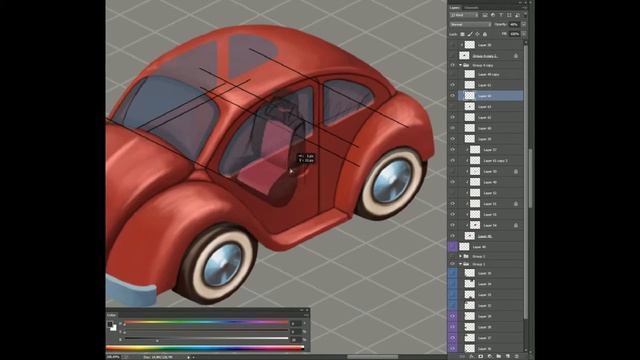Screen dimensions: 640x360
Task: Click the Group 2 label
Action: point(478,256)
